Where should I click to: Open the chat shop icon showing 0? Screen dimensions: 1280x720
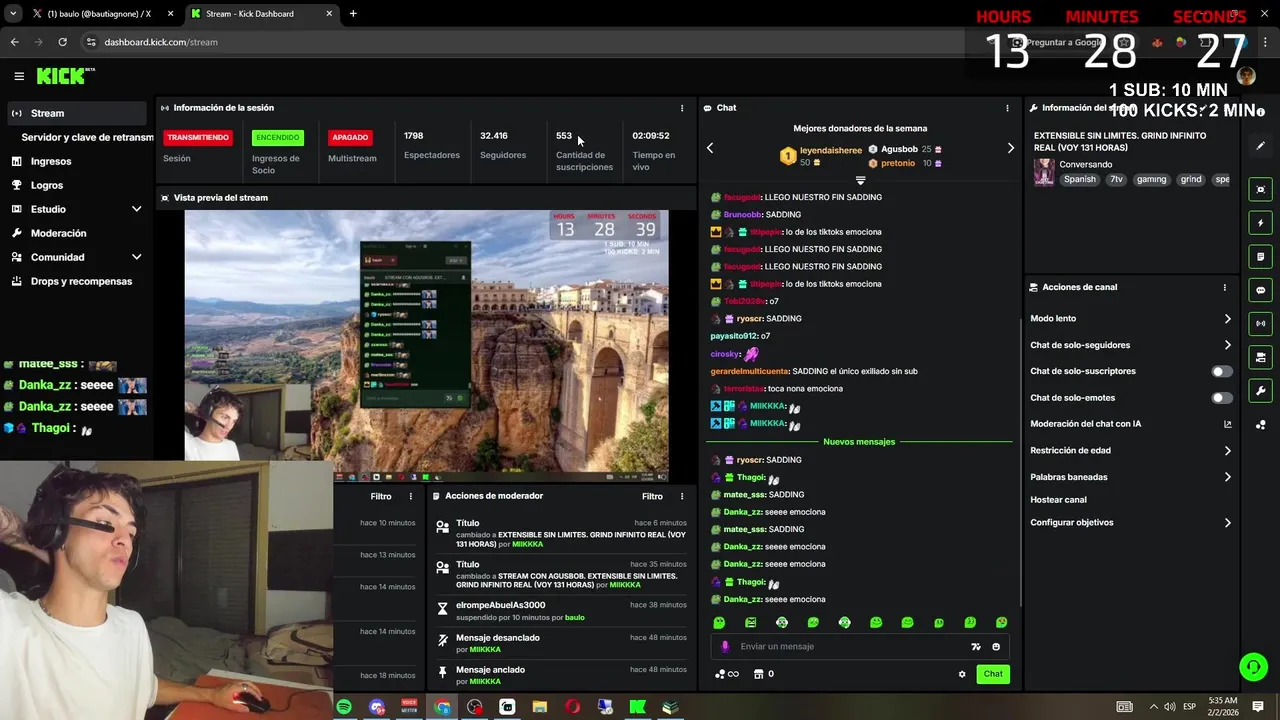[x=763, y=674]
